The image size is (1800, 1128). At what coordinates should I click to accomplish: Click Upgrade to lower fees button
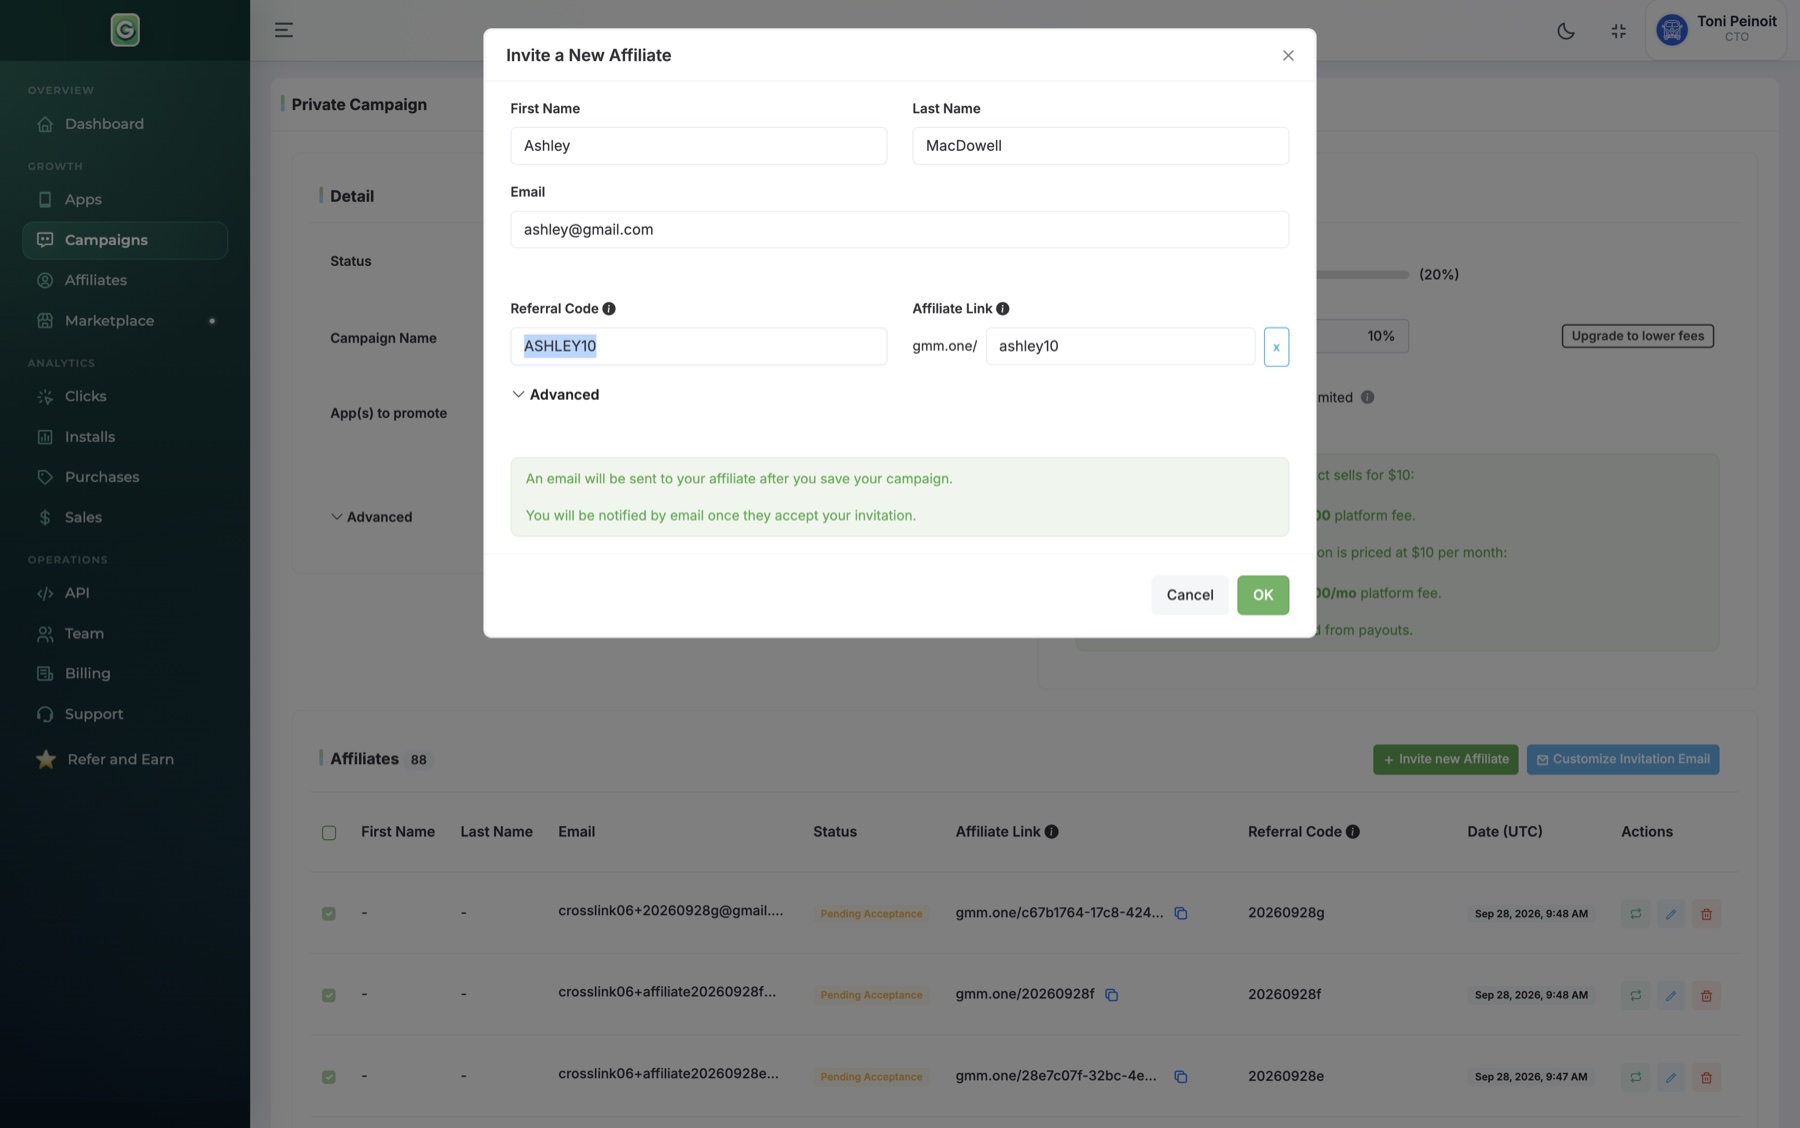1637,336
